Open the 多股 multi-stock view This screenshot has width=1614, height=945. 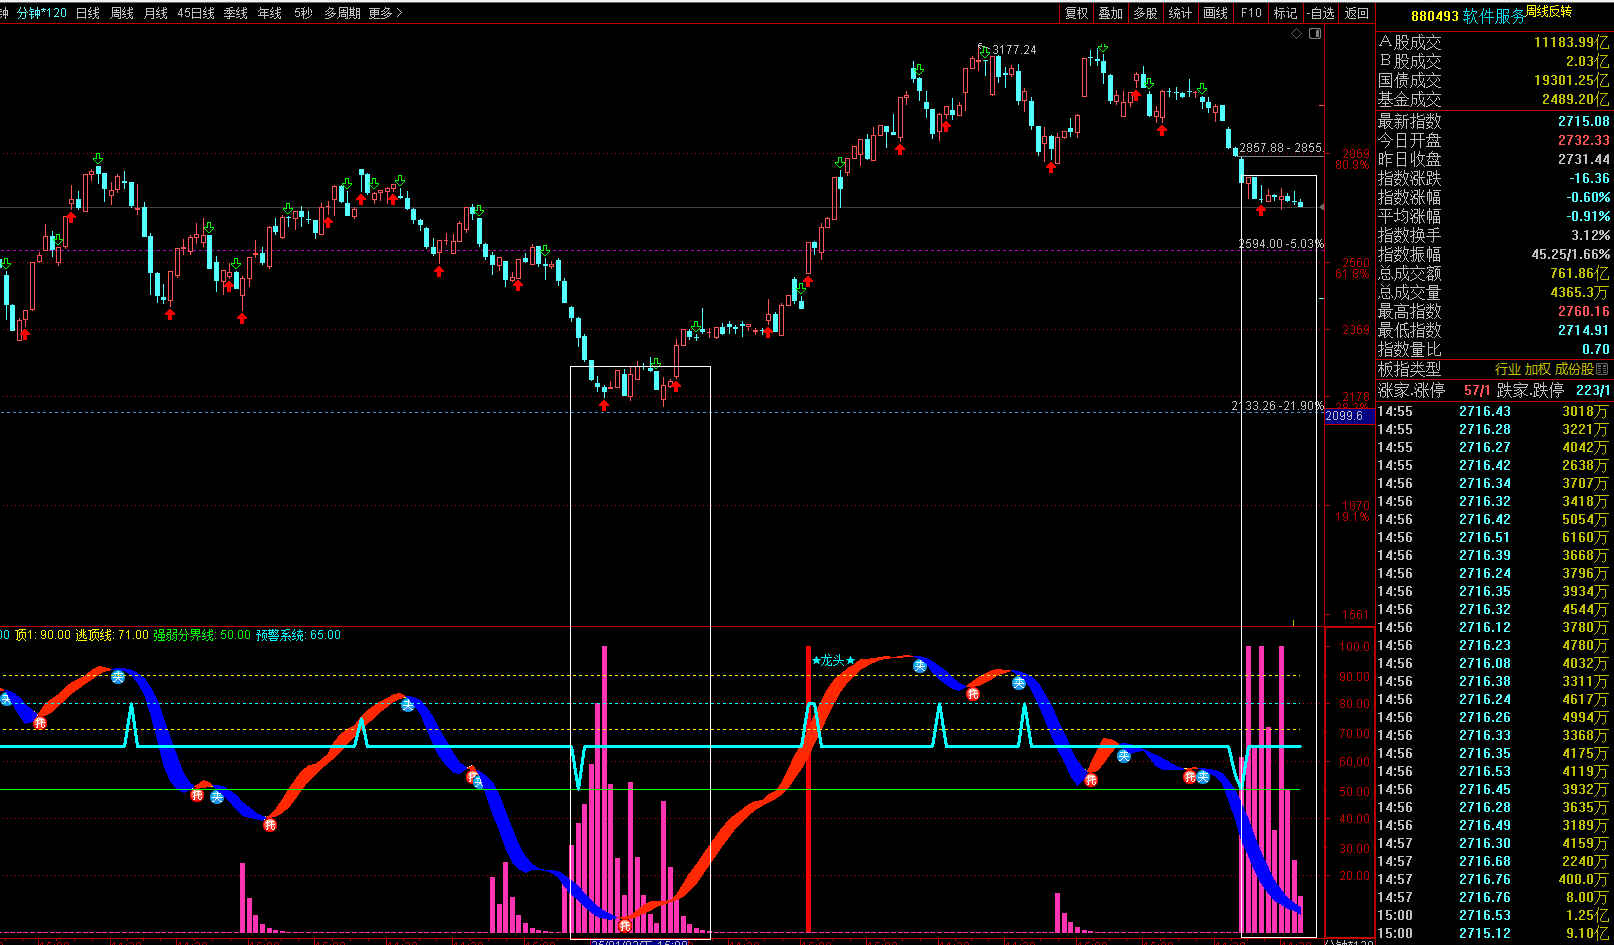[1145, 13]
